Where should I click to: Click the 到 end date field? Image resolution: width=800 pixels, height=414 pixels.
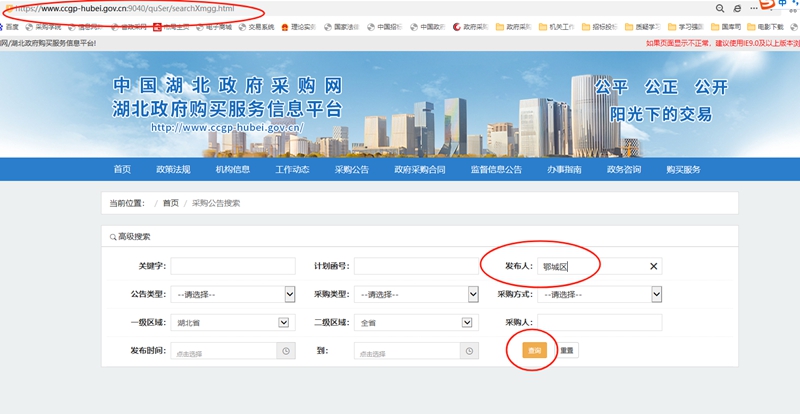tap(407, 351)
